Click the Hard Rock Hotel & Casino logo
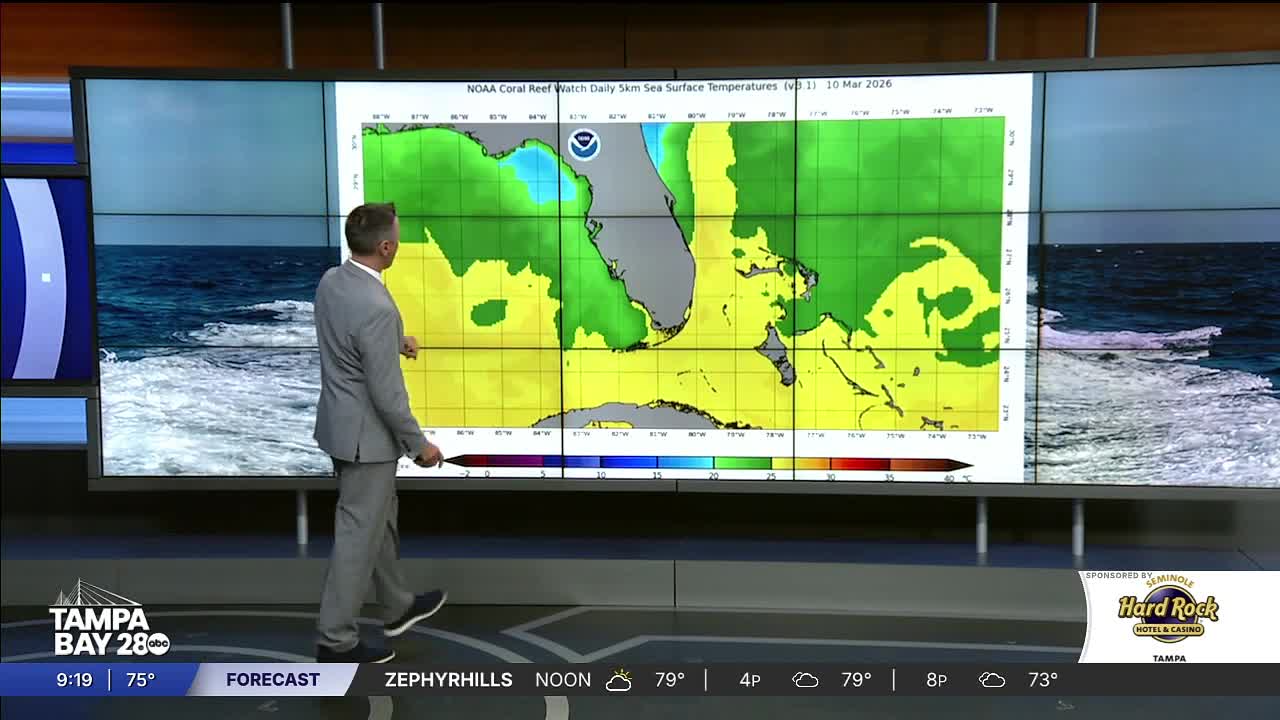The image size is (1280, 720). tap(1168, 612)
